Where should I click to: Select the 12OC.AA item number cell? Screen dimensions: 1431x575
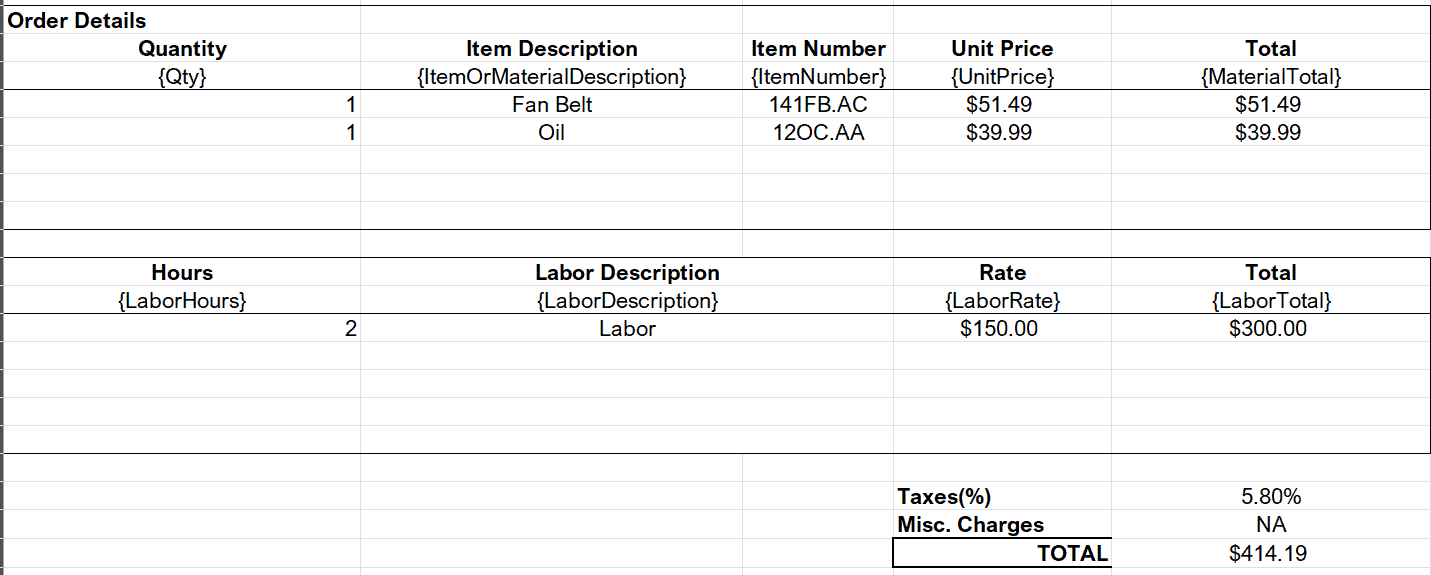pyautogui.click(x=818, y=132)
